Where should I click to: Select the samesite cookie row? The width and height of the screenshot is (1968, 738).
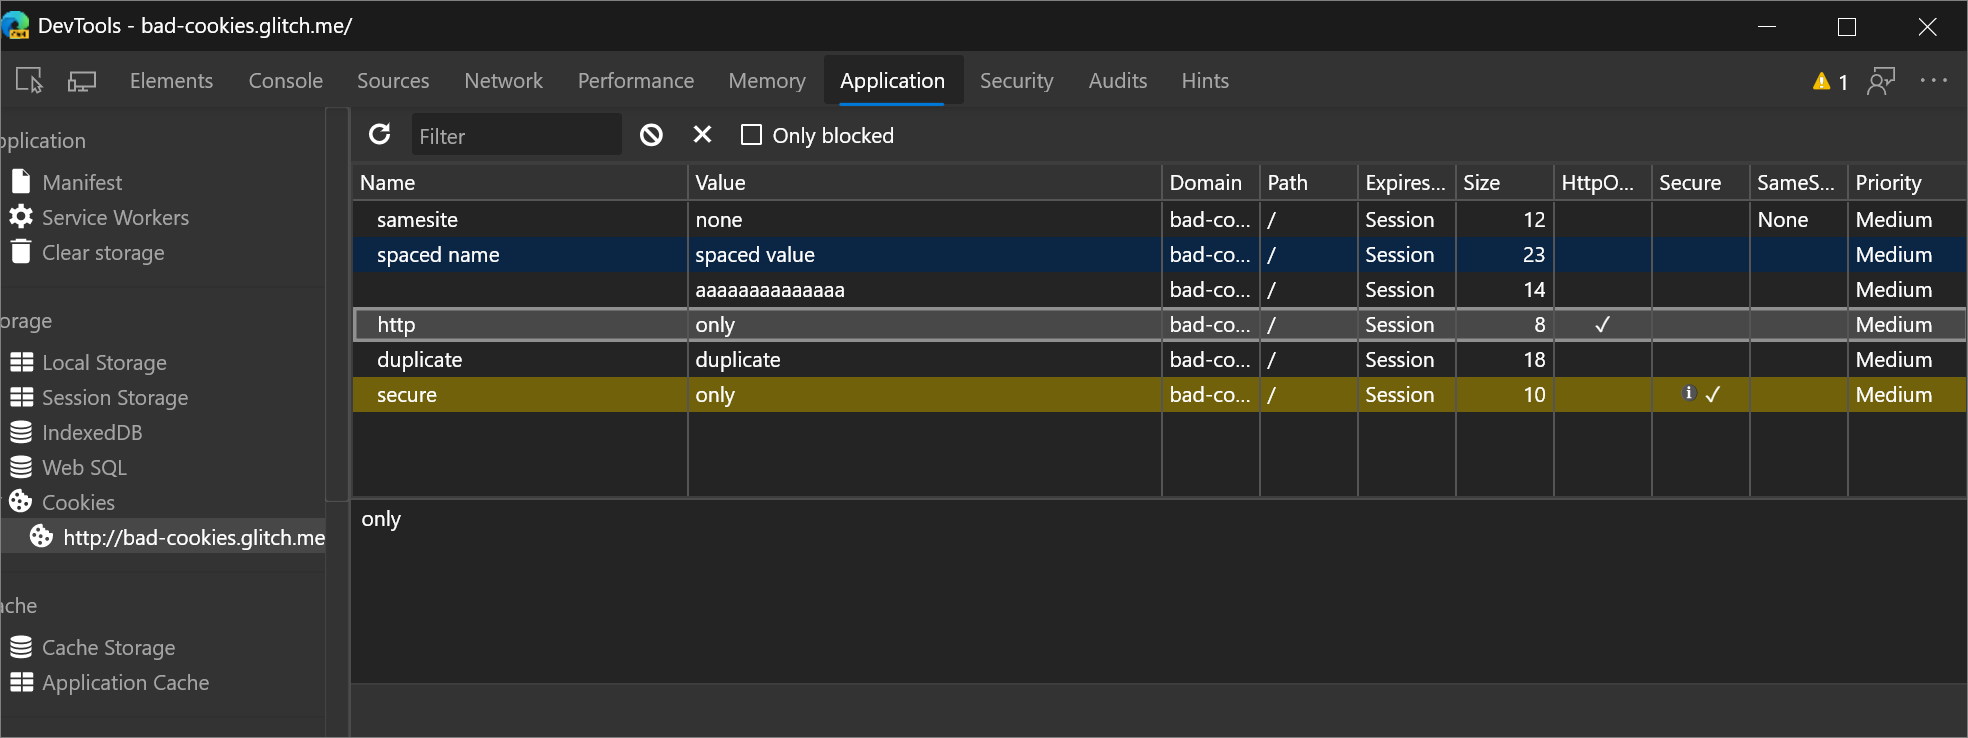point(1159,219)
